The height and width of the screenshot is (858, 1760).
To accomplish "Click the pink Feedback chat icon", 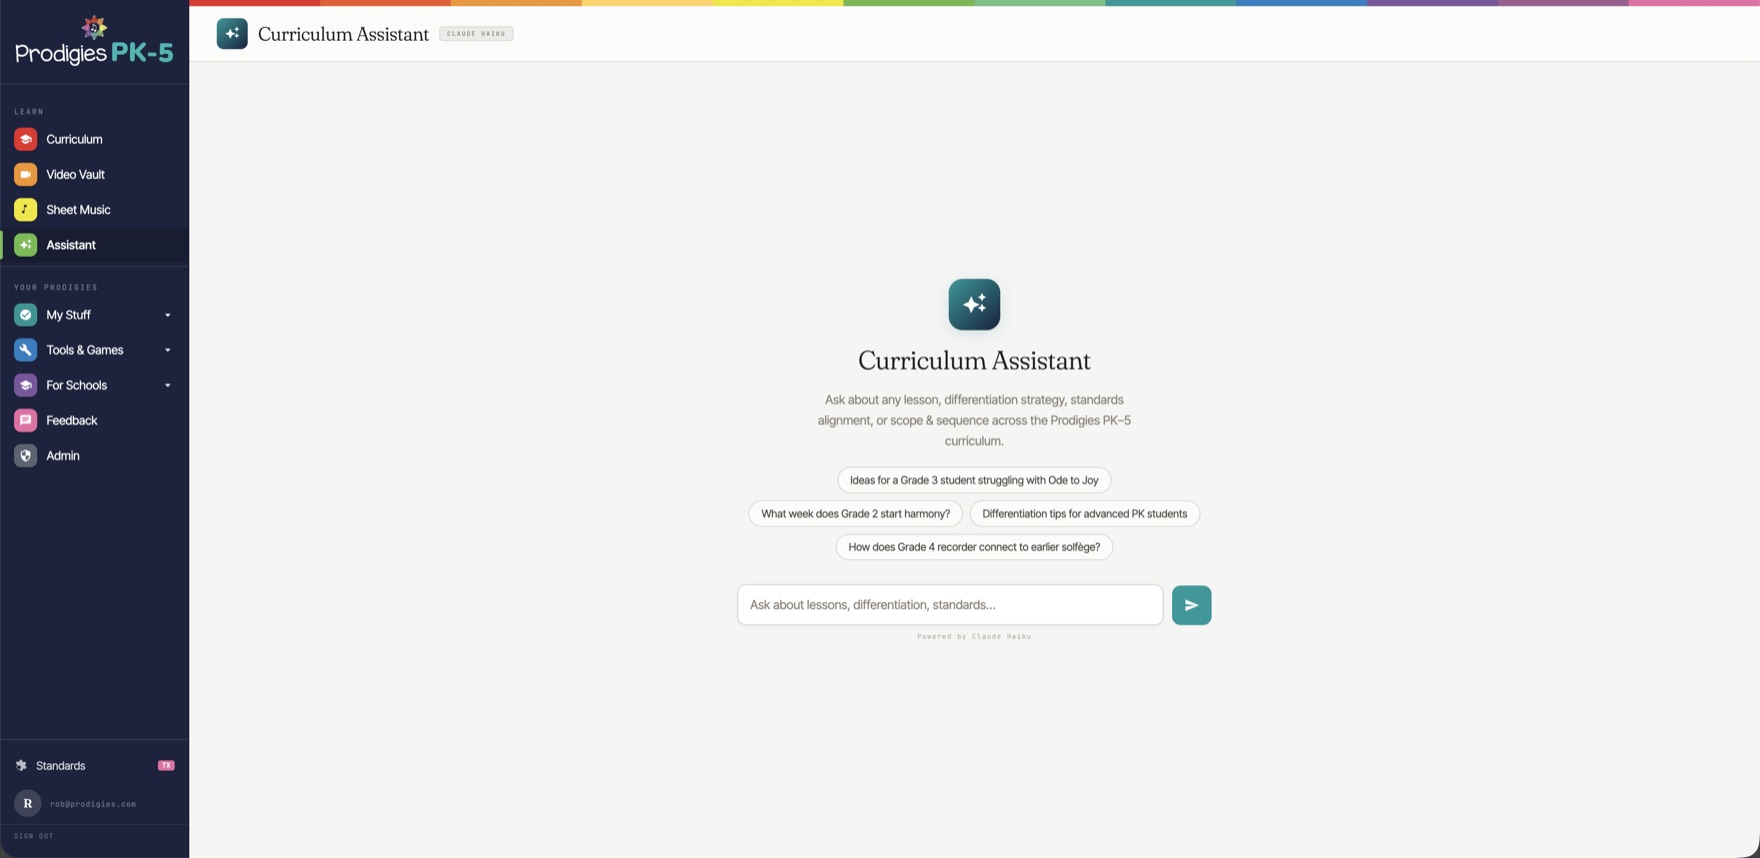I will (26, 420).
